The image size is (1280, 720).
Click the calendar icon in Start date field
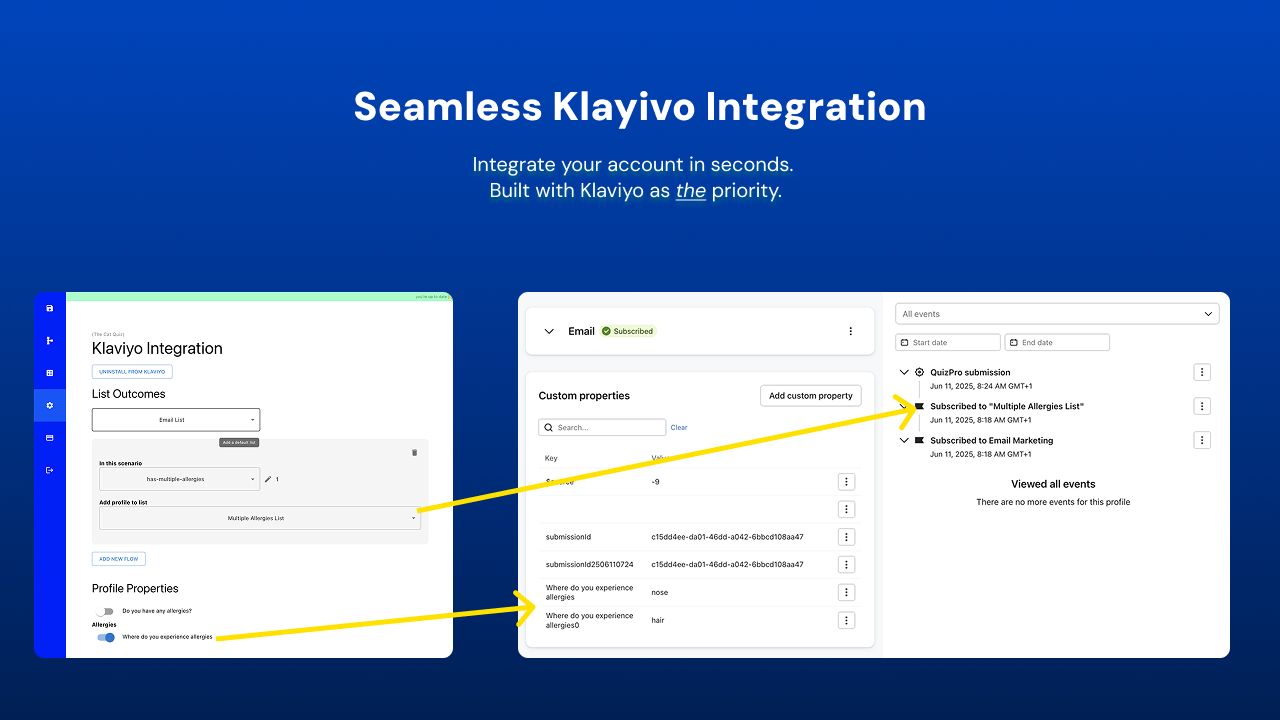pos(905,342)
